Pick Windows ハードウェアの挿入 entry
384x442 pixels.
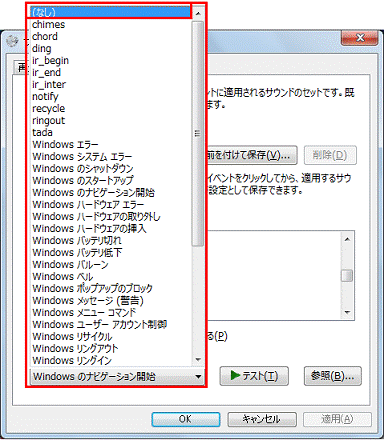pos(111,228)
